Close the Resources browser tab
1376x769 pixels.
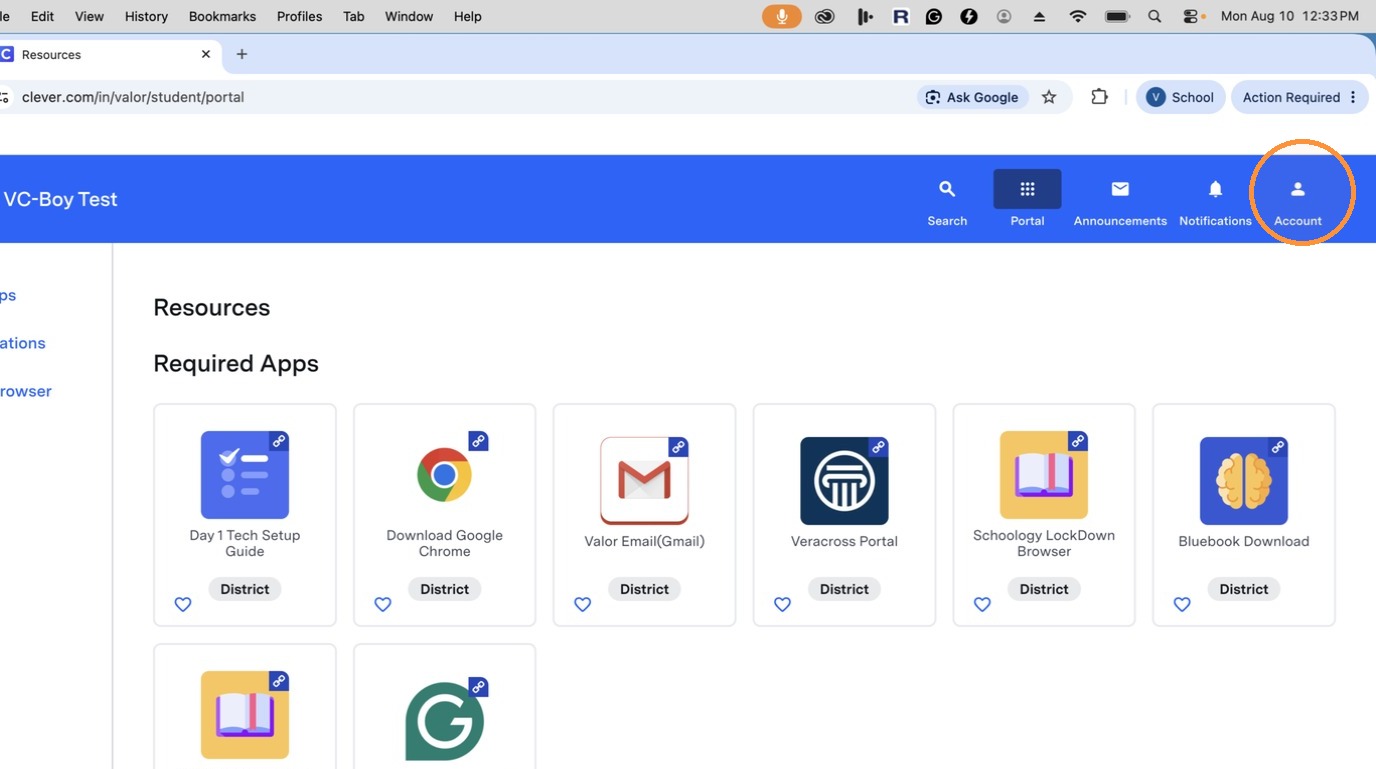point(206,54)
